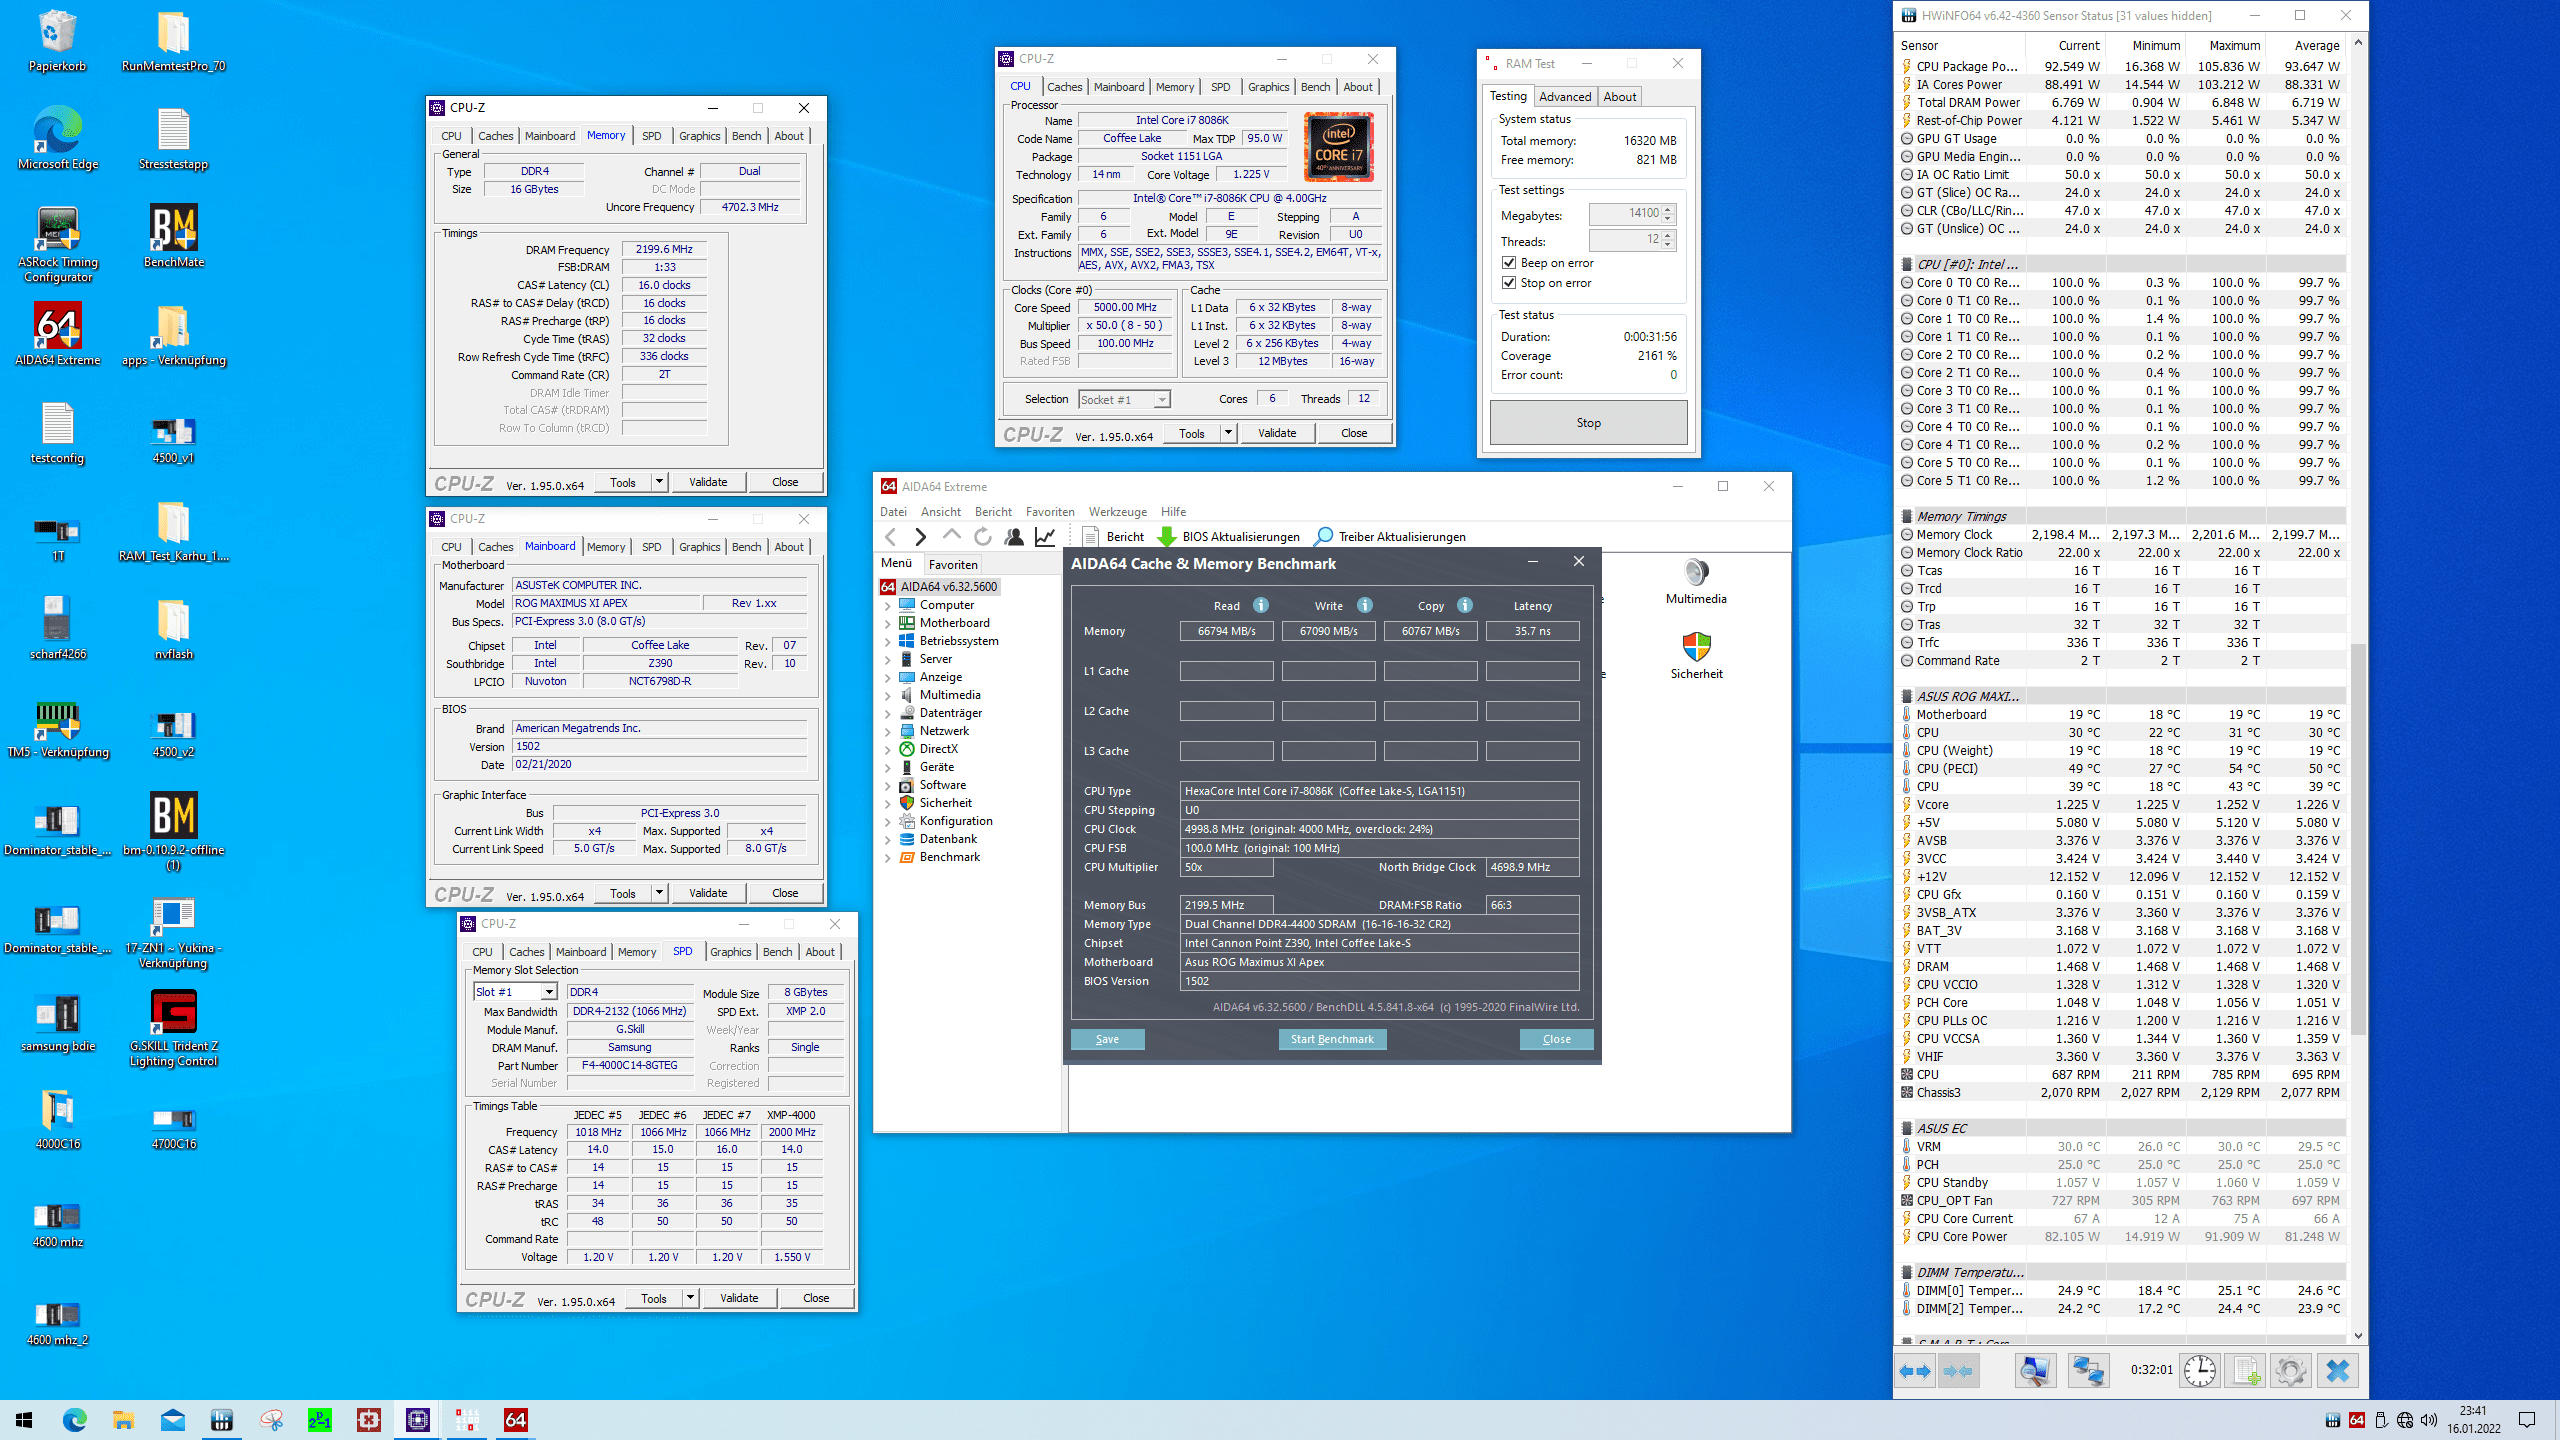The image size is (2560, 1440).
Task: Click Megabytes value input field
Action: click(1626, 214)
